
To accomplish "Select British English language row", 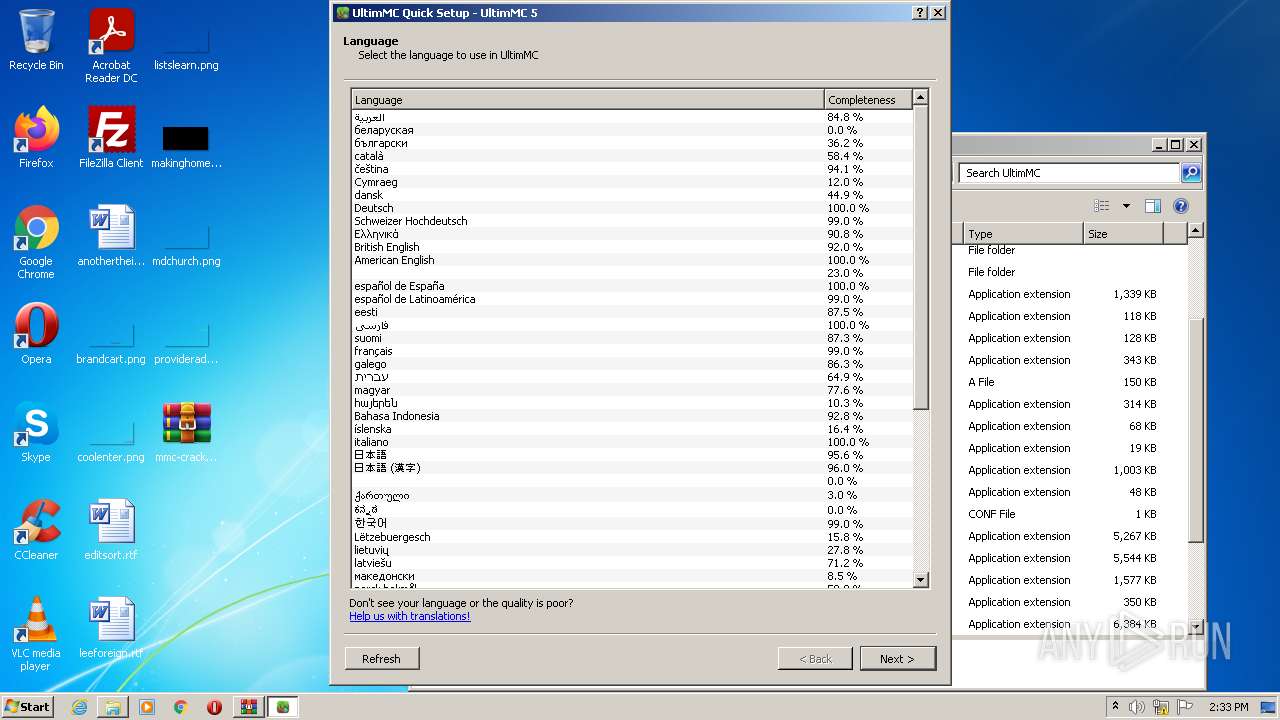I will (x=632, y=247).
